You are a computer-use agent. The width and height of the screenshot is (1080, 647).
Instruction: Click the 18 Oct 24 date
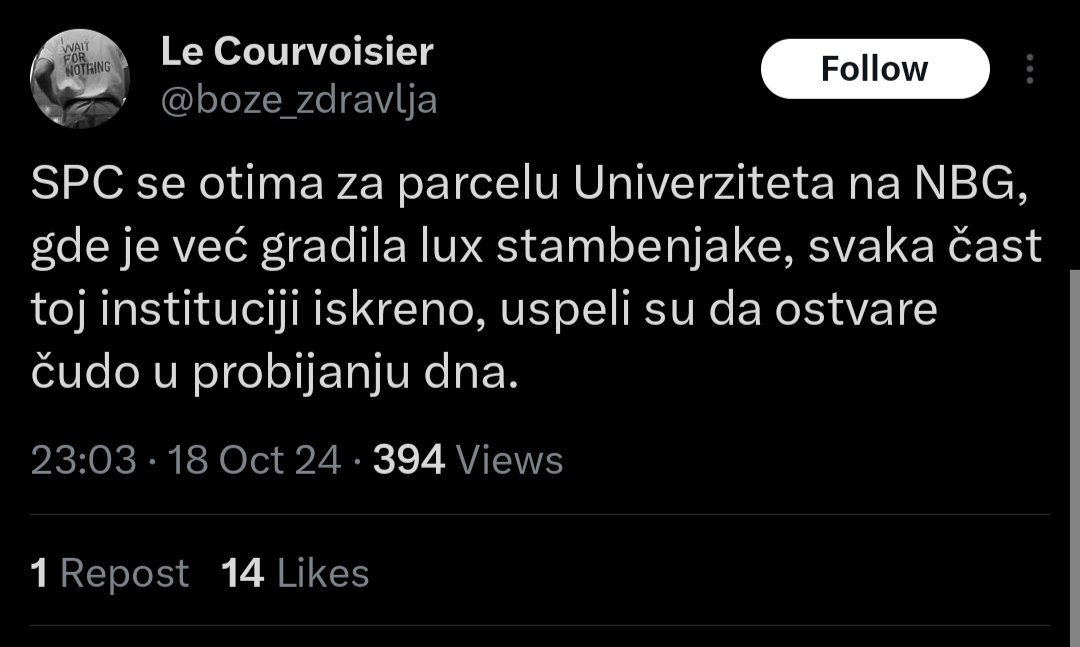click(254, 460)
